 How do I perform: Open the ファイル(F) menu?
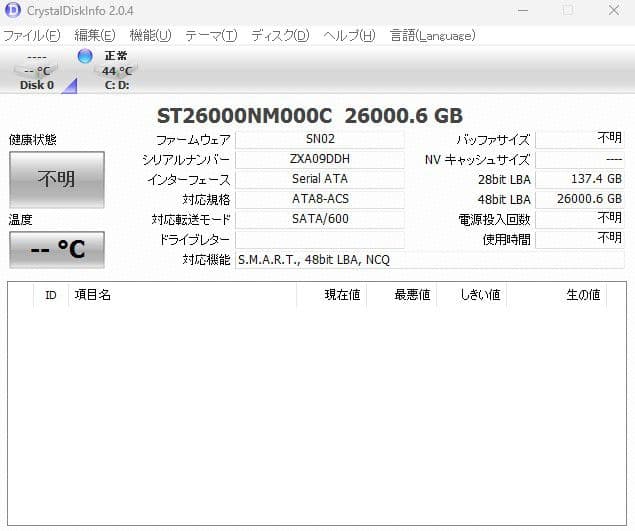click(32, 36)
